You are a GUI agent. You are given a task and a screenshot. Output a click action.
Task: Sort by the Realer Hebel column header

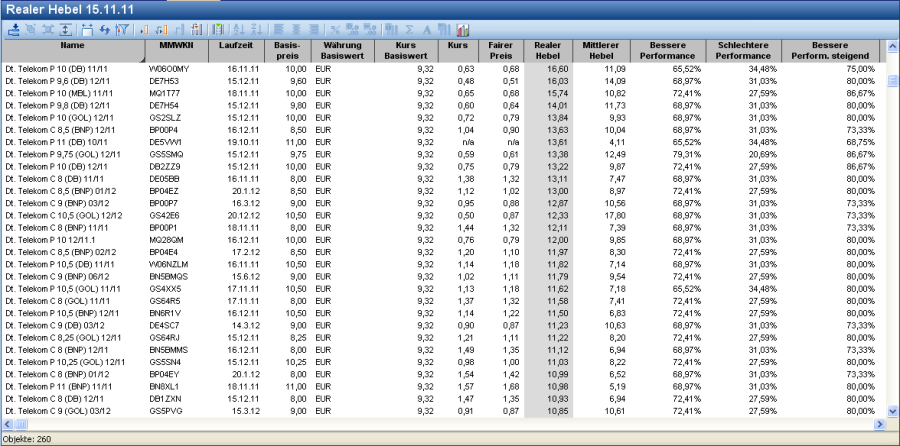pos(548,51)
